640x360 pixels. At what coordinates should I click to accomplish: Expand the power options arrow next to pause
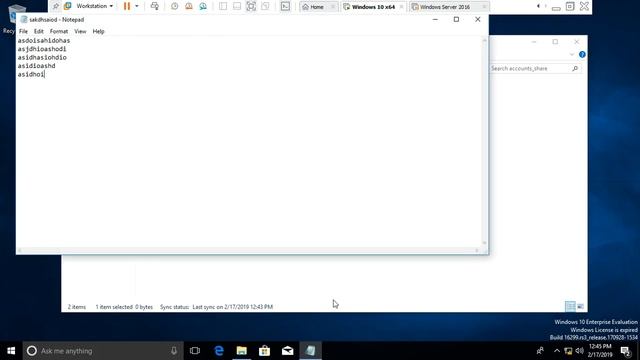(137, 6)
